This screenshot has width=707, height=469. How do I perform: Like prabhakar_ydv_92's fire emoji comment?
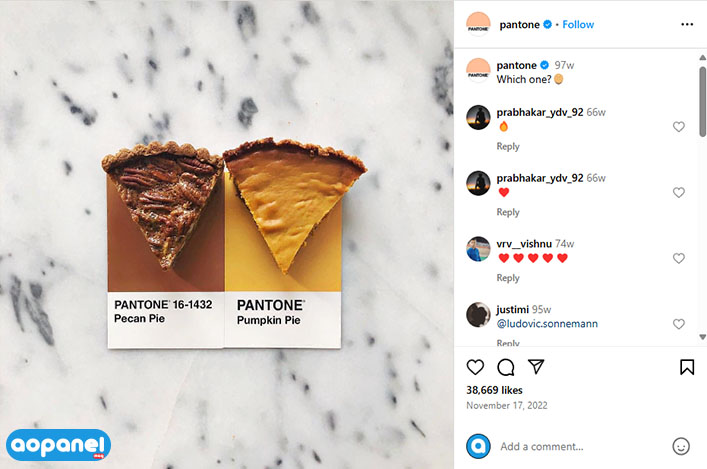tap(679, 127)
